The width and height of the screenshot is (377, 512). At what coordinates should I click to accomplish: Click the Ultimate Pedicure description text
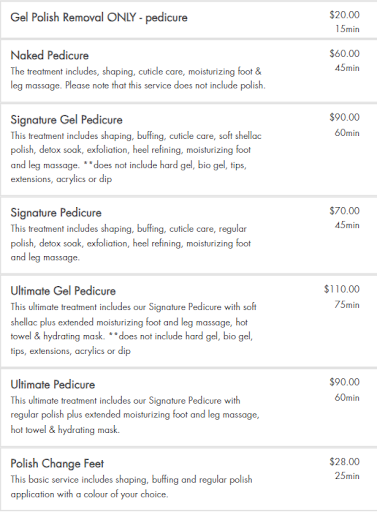135,415
